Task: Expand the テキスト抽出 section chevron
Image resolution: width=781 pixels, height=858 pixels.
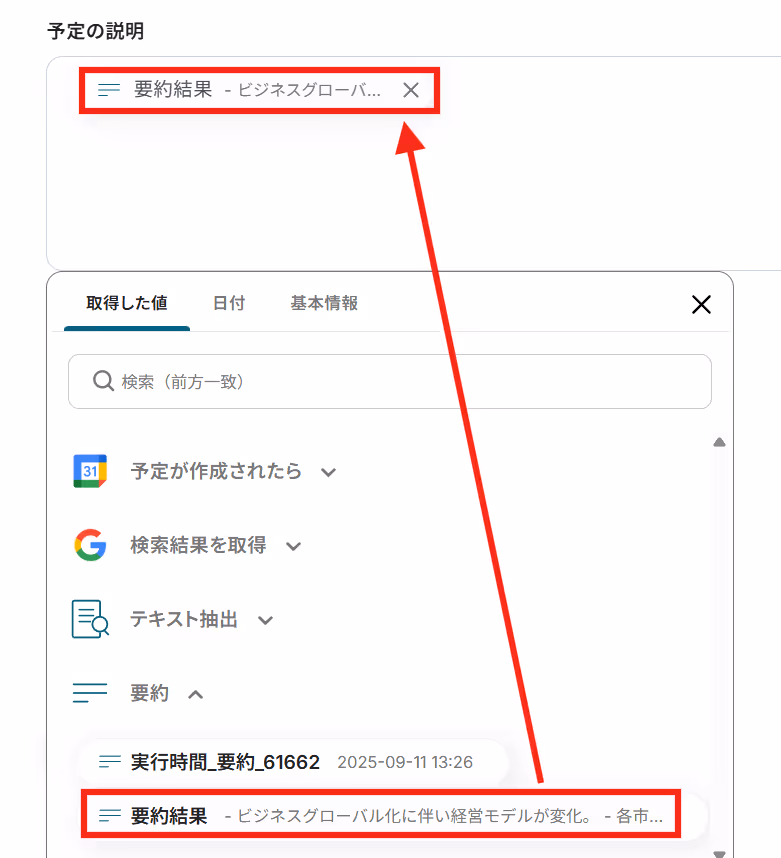Action: (265, 621)
